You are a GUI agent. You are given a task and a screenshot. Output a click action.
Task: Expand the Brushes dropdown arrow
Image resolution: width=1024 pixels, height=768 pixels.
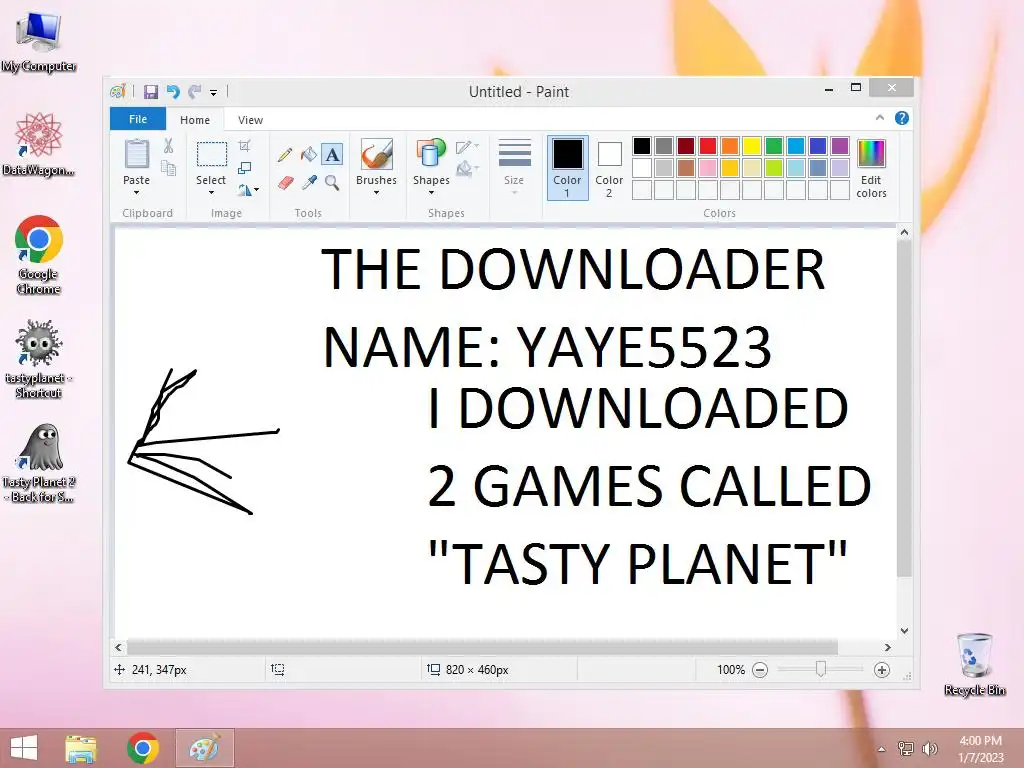[376, 193]
